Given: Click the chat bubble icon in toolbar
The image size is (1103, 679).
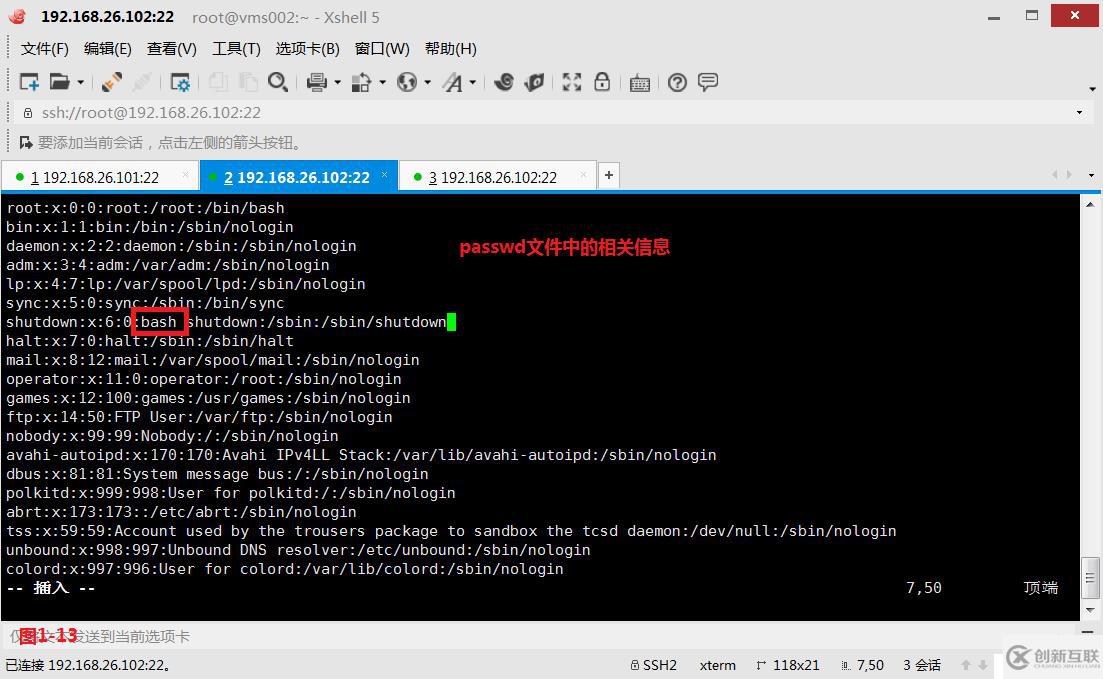Looking at the screenshot, I should [708, 82].
